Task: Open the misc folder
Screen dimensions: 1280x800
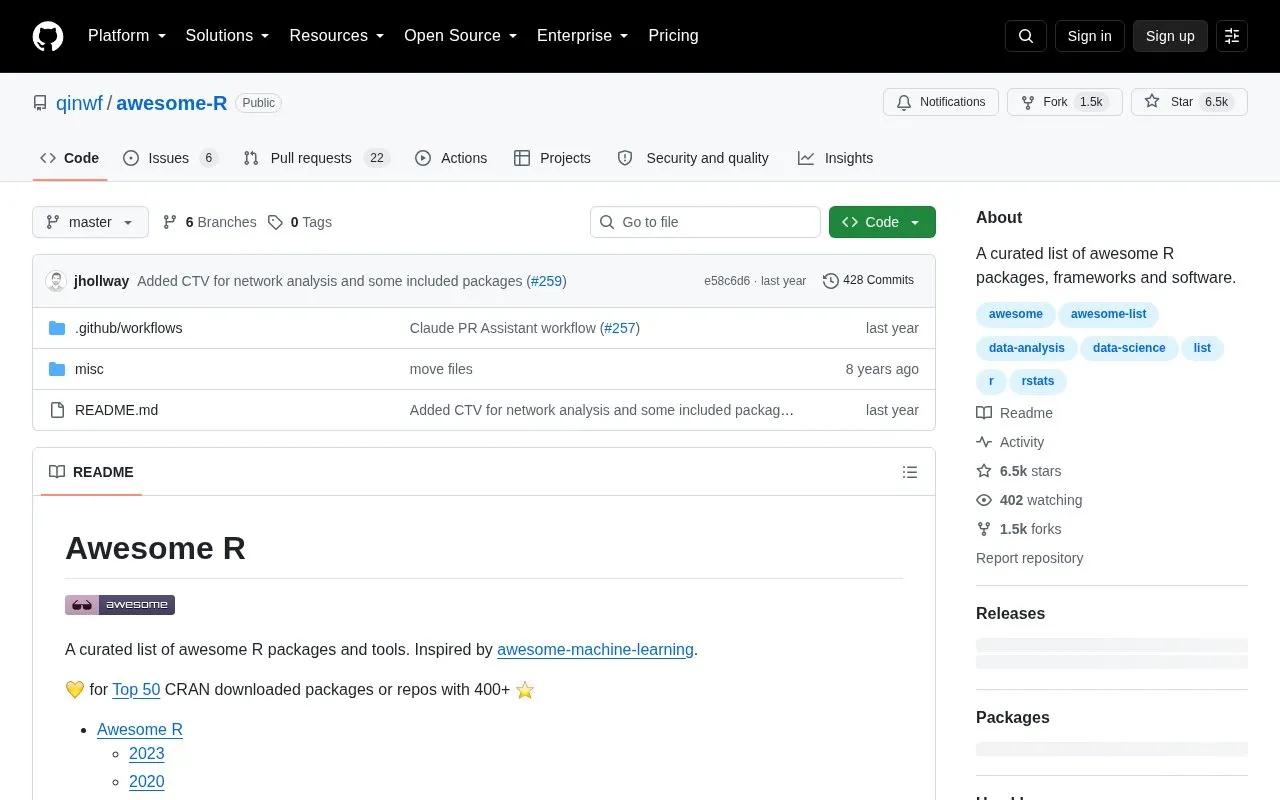Action: tap(89, 369)
